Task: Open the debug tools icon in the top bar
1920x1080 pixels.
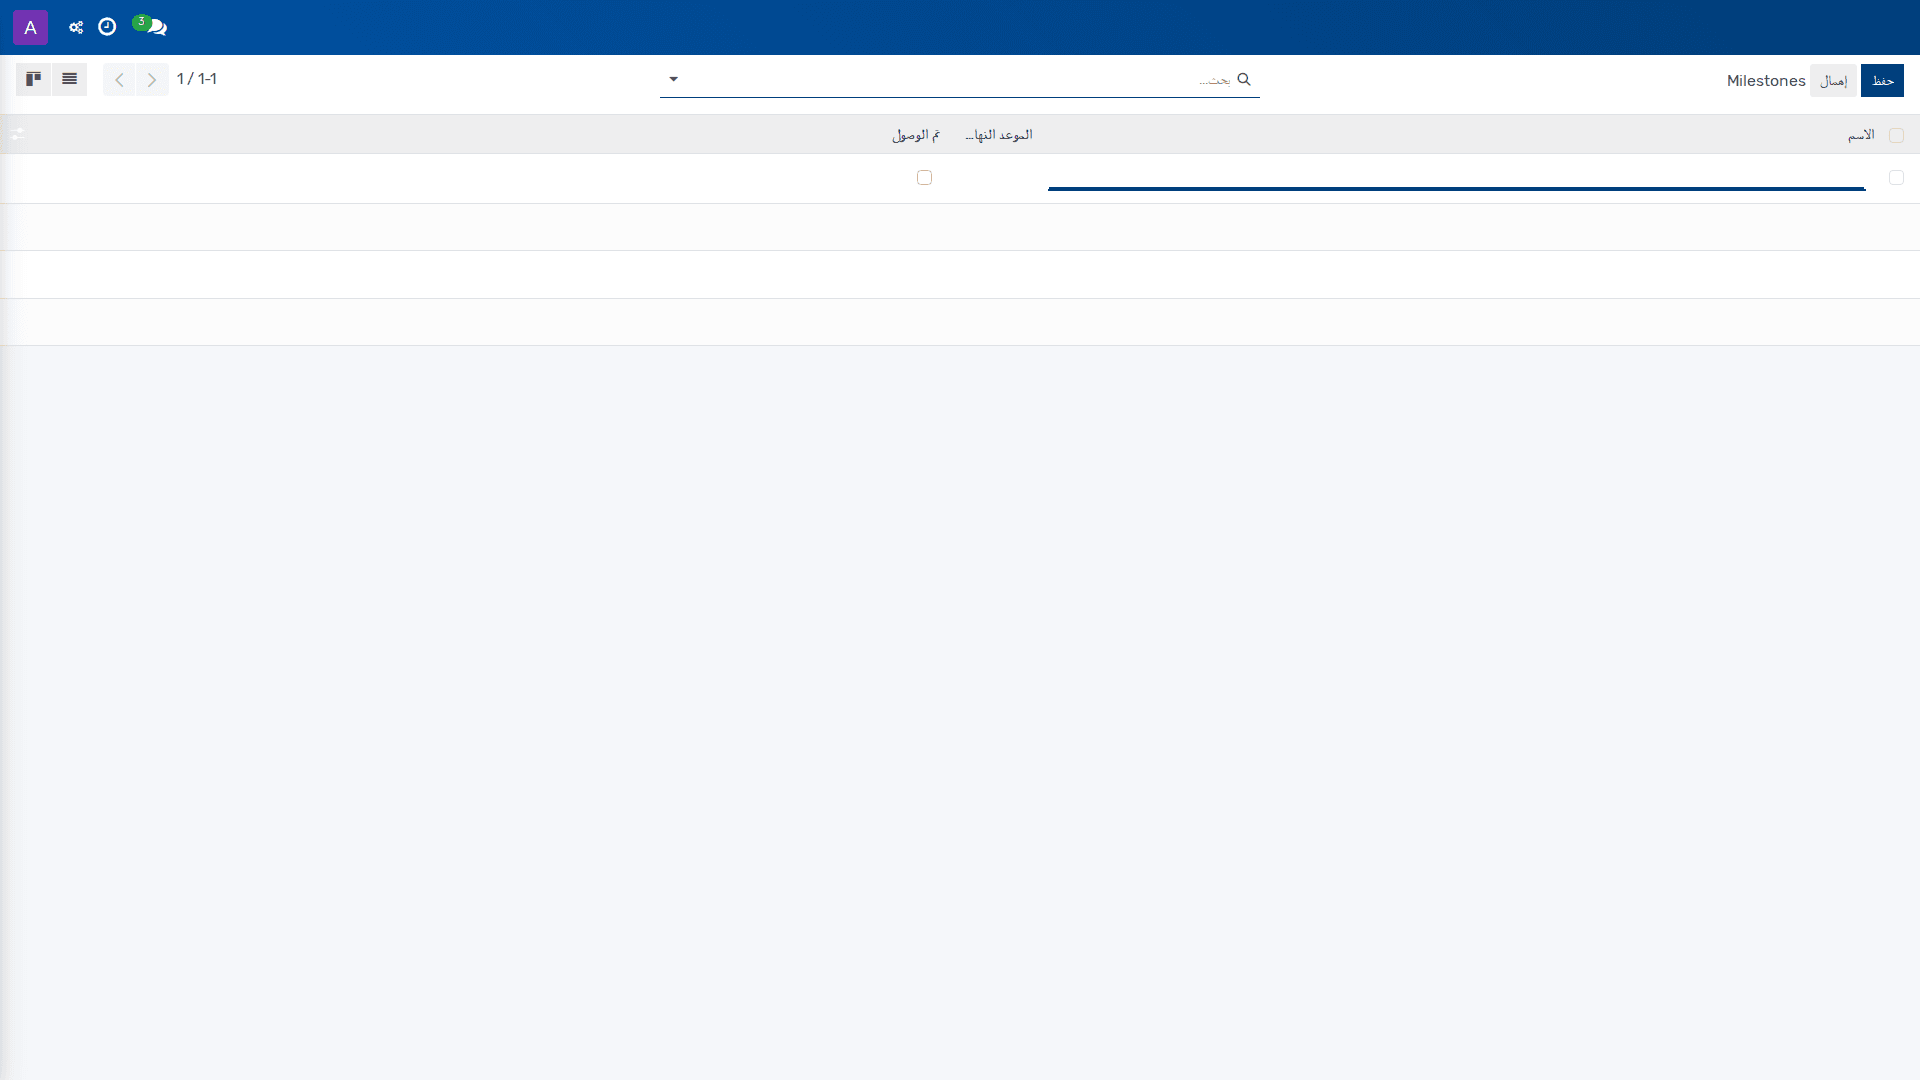Action: point(76,27)
